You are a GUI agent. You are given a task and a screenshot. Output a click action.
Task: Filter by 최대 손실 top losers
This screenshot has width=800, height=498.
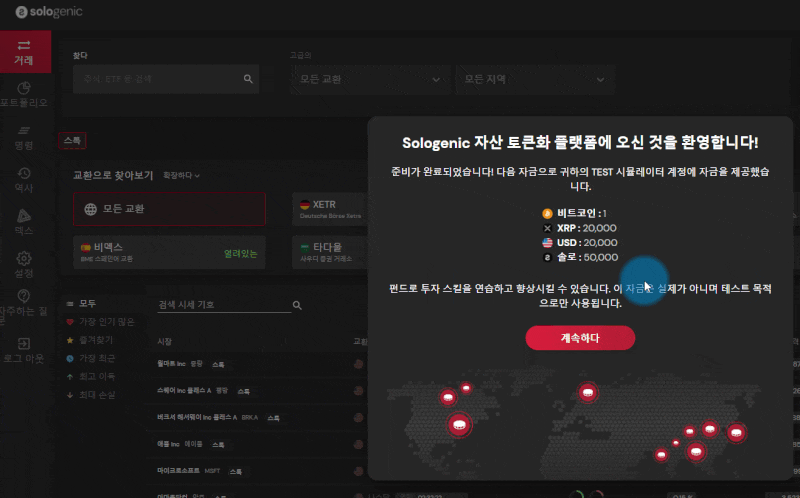tap(91, 395)
